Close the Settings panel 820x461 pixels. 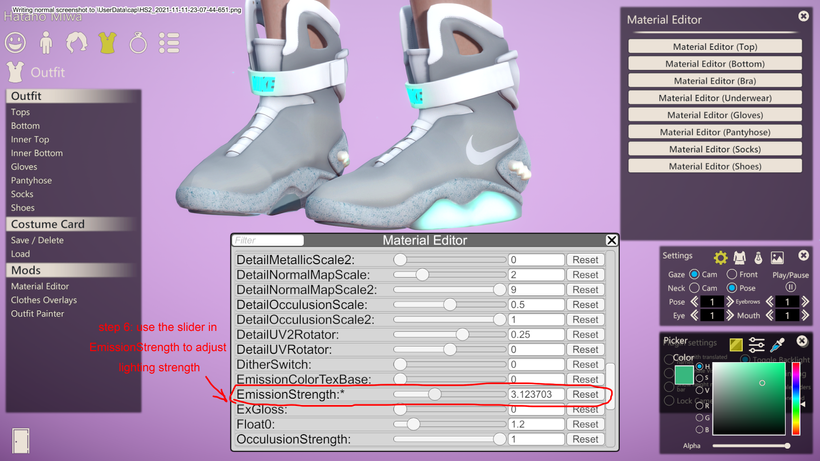click(x=803, y=256)
